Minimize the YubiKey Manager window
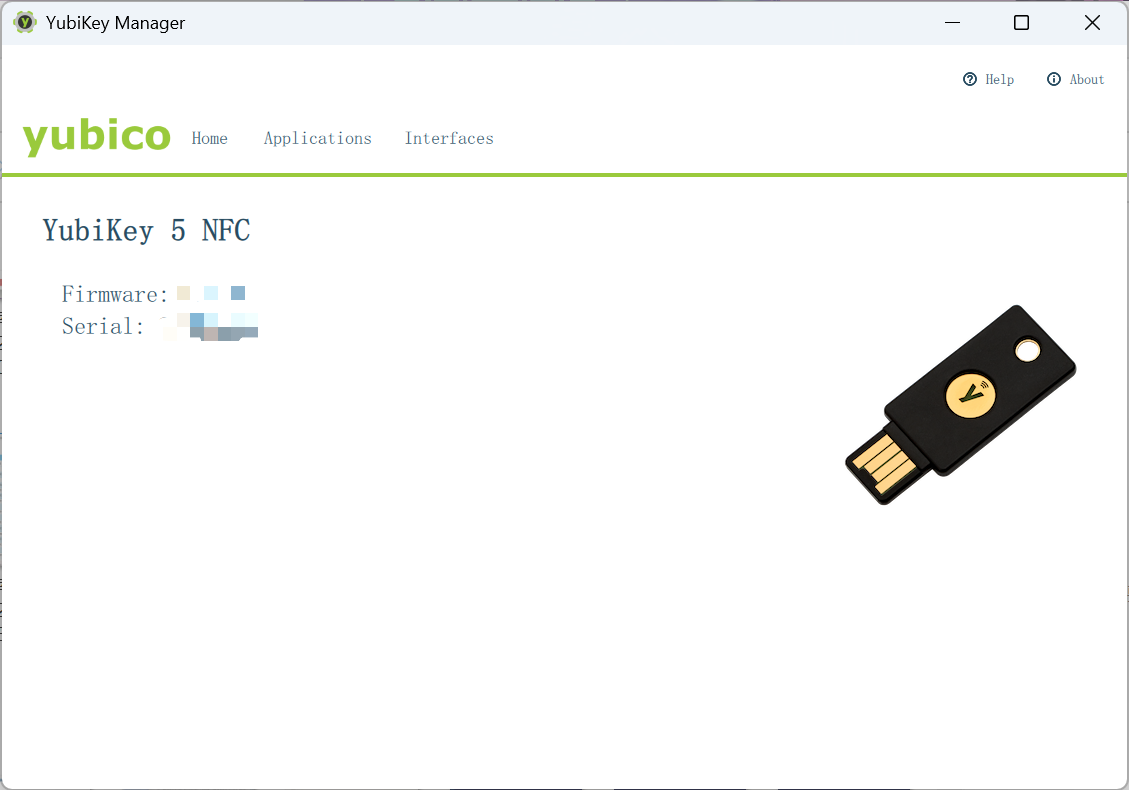The image size is (1129, 790). click(951, 22)
